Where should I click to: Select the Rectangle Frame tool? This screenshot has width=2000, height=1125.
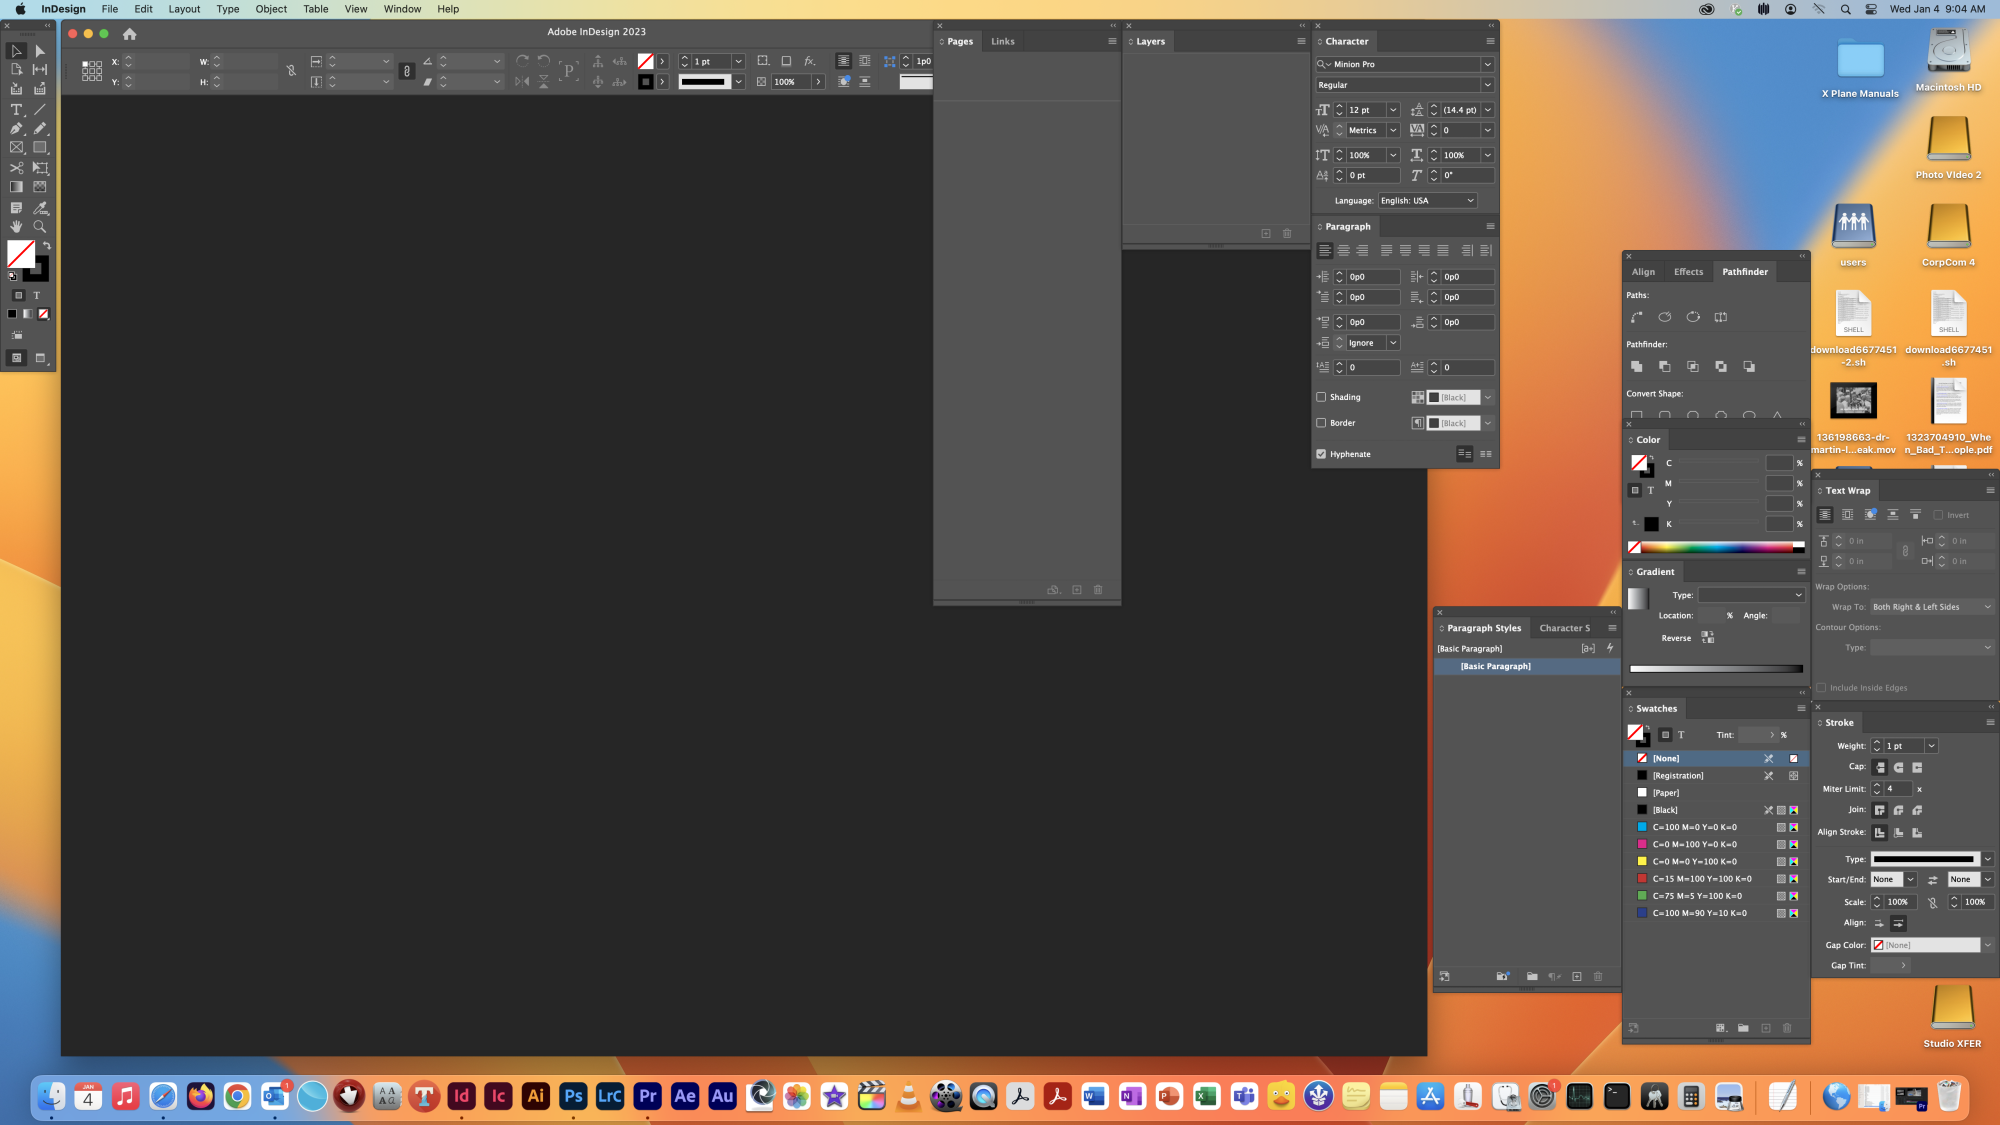pyautogui.click(x=16, y=148)
